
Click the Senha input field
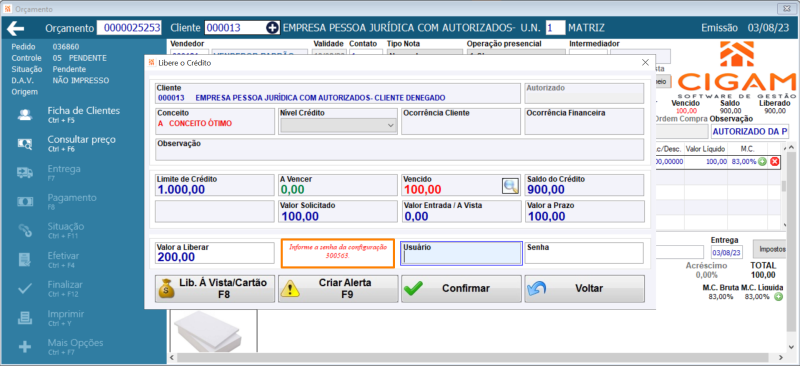[584, 253]
